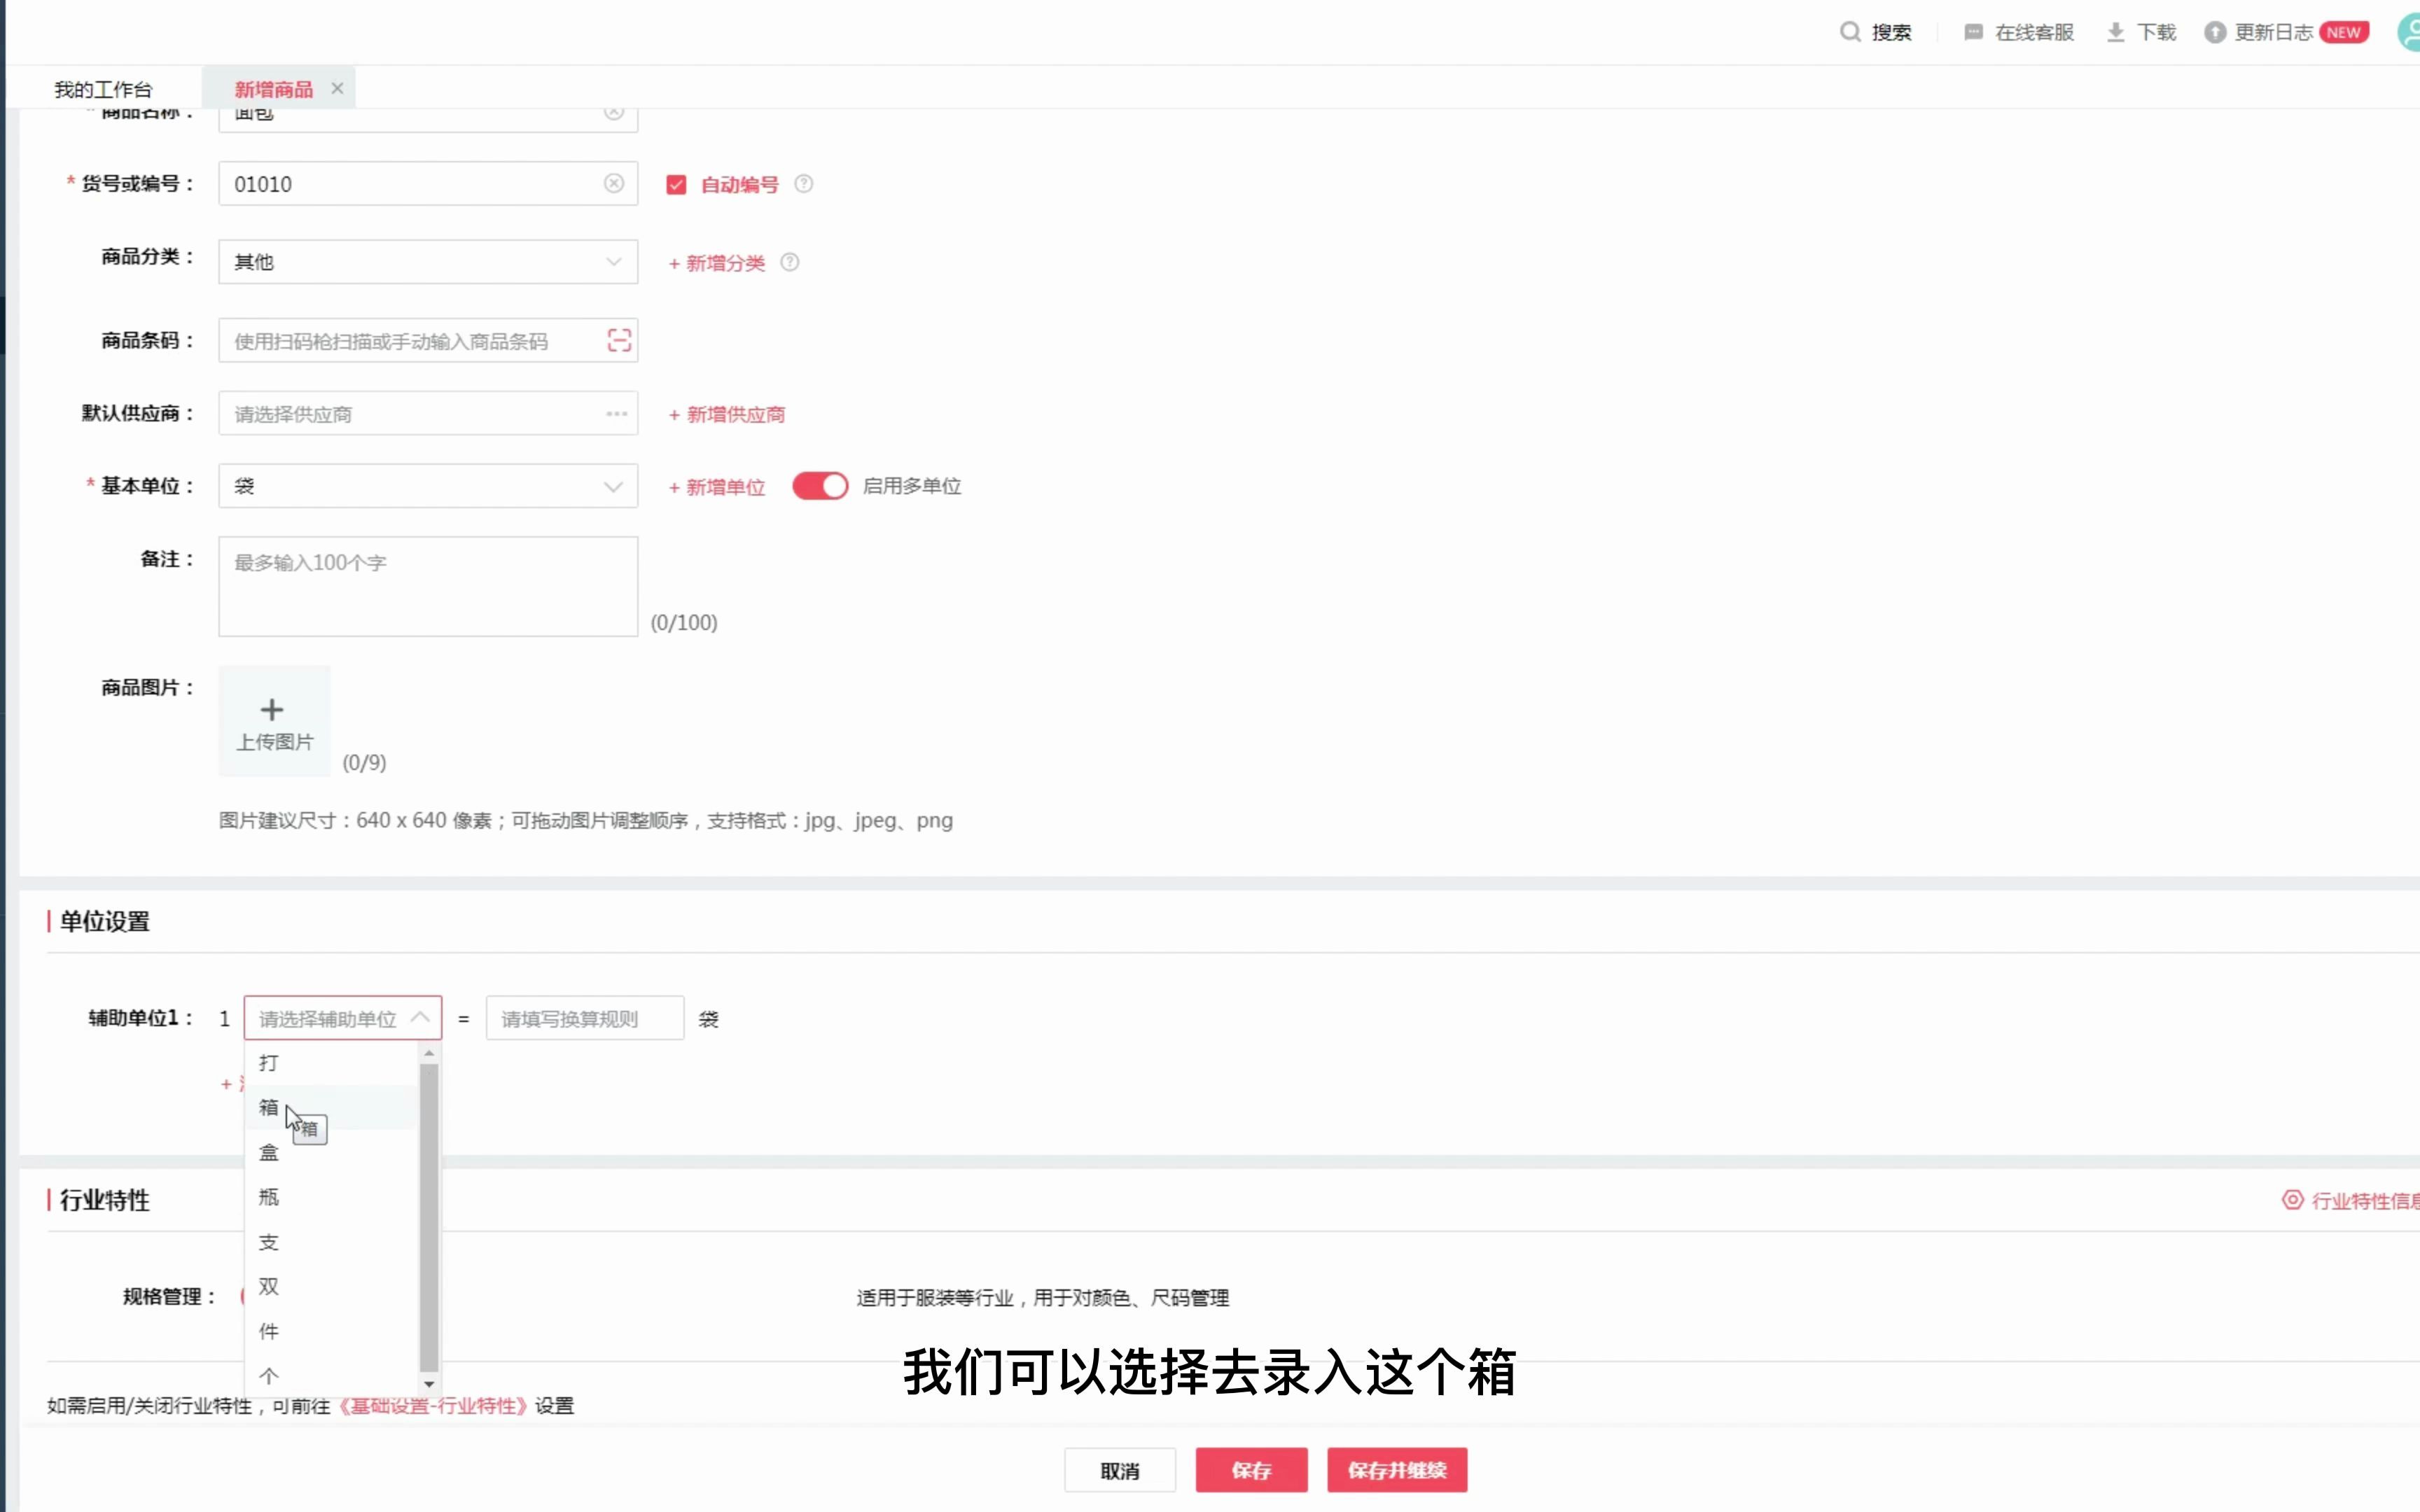2420x1512 pixels.
Task: Focus the 商品条码 input field
Action: coord(428,341)
